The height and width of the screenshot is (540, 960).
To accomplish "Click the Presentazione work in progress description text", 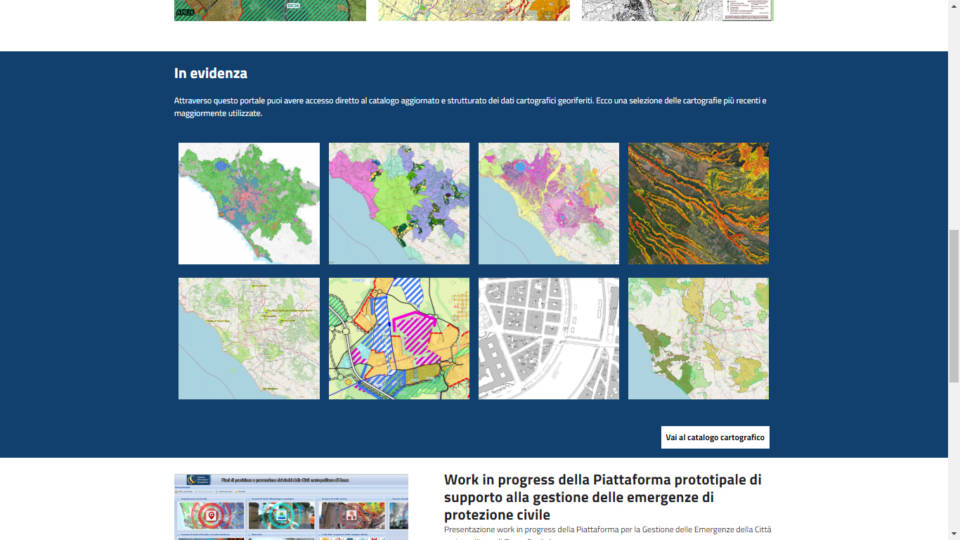I will click(x=608, y=529).
